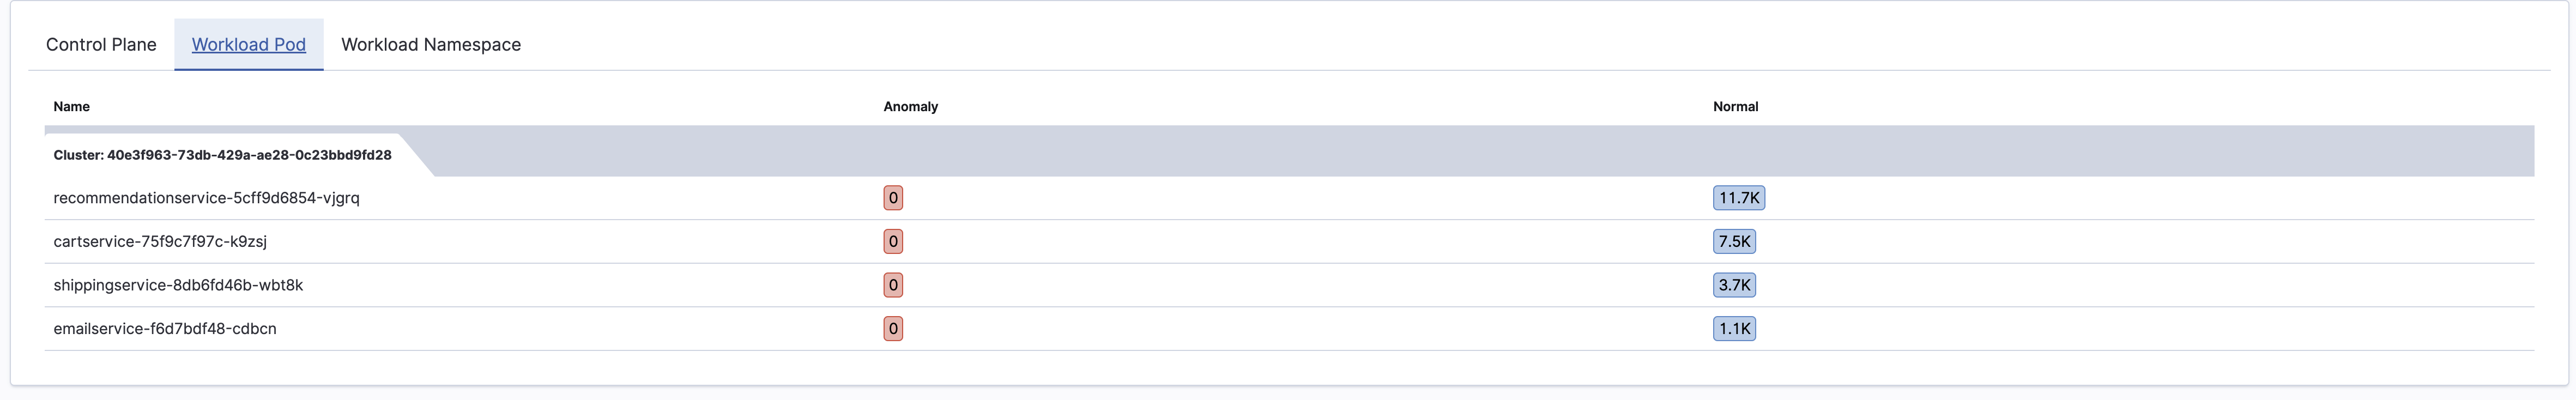Viewport: 2576px width, 400px height.
Task: Open the Workload Namespace tab
Action: click(431, 44)
